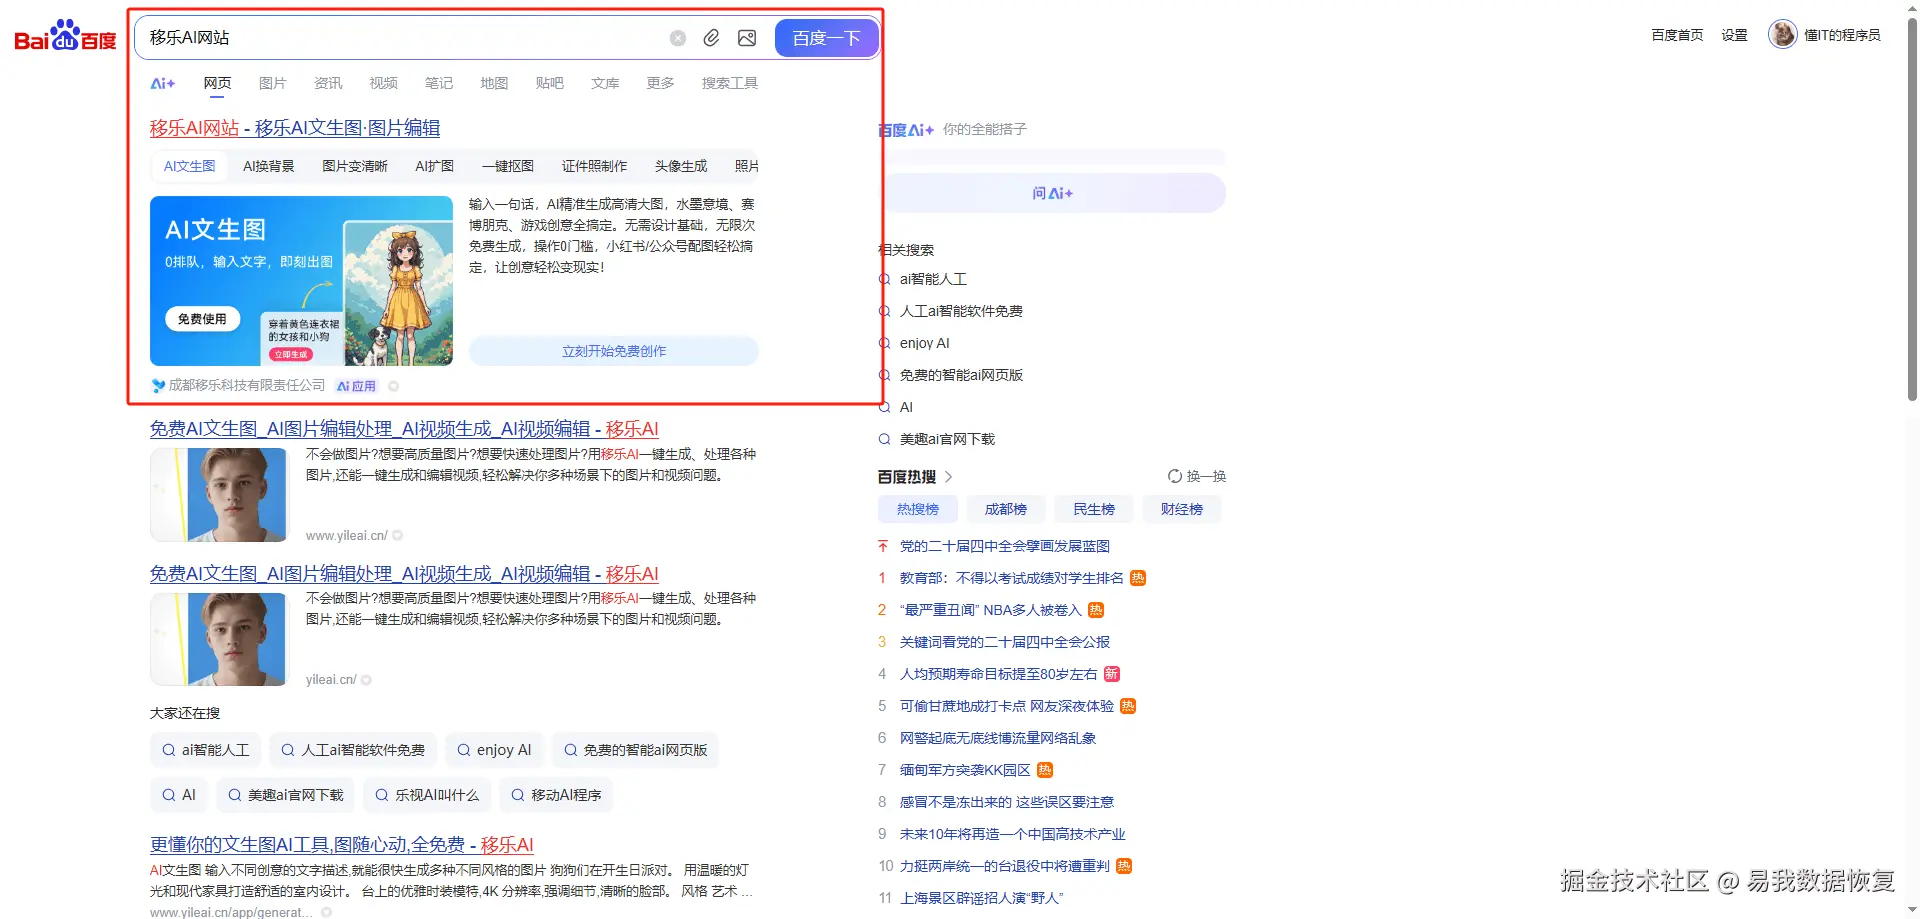This screenshot has height=919, width=1920.
Task: Search the 乐视AI叫什么 suggestion chip
Action: [x=426, y=795]
